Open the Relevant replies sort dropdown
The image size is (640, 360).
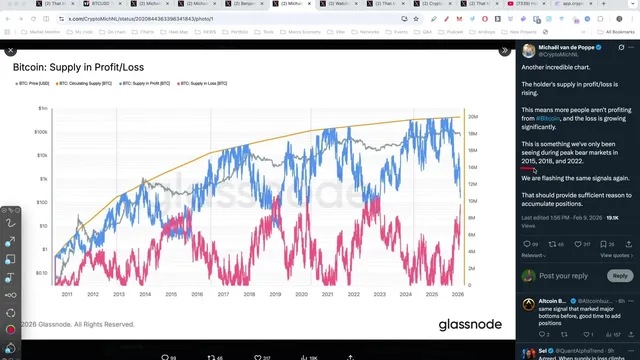tap(533, 256)
